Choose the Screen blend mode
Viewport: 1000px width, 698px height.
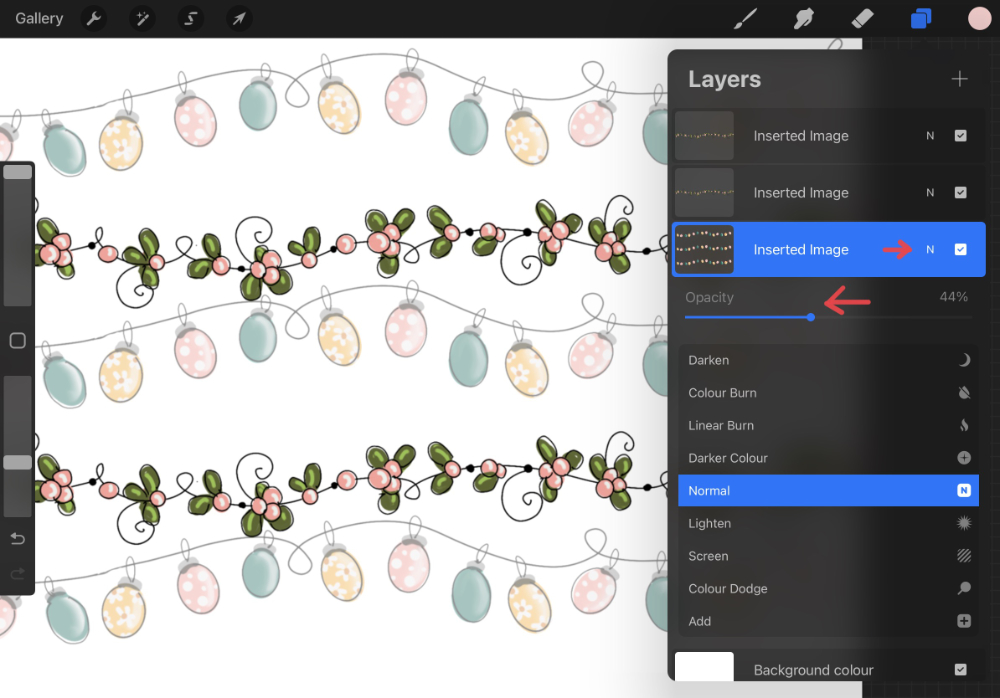[x=828, y=556]
